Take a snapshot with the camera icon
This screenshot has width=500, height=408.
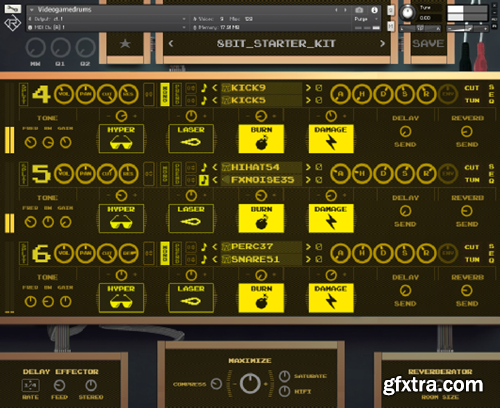[x=359, y=10]
